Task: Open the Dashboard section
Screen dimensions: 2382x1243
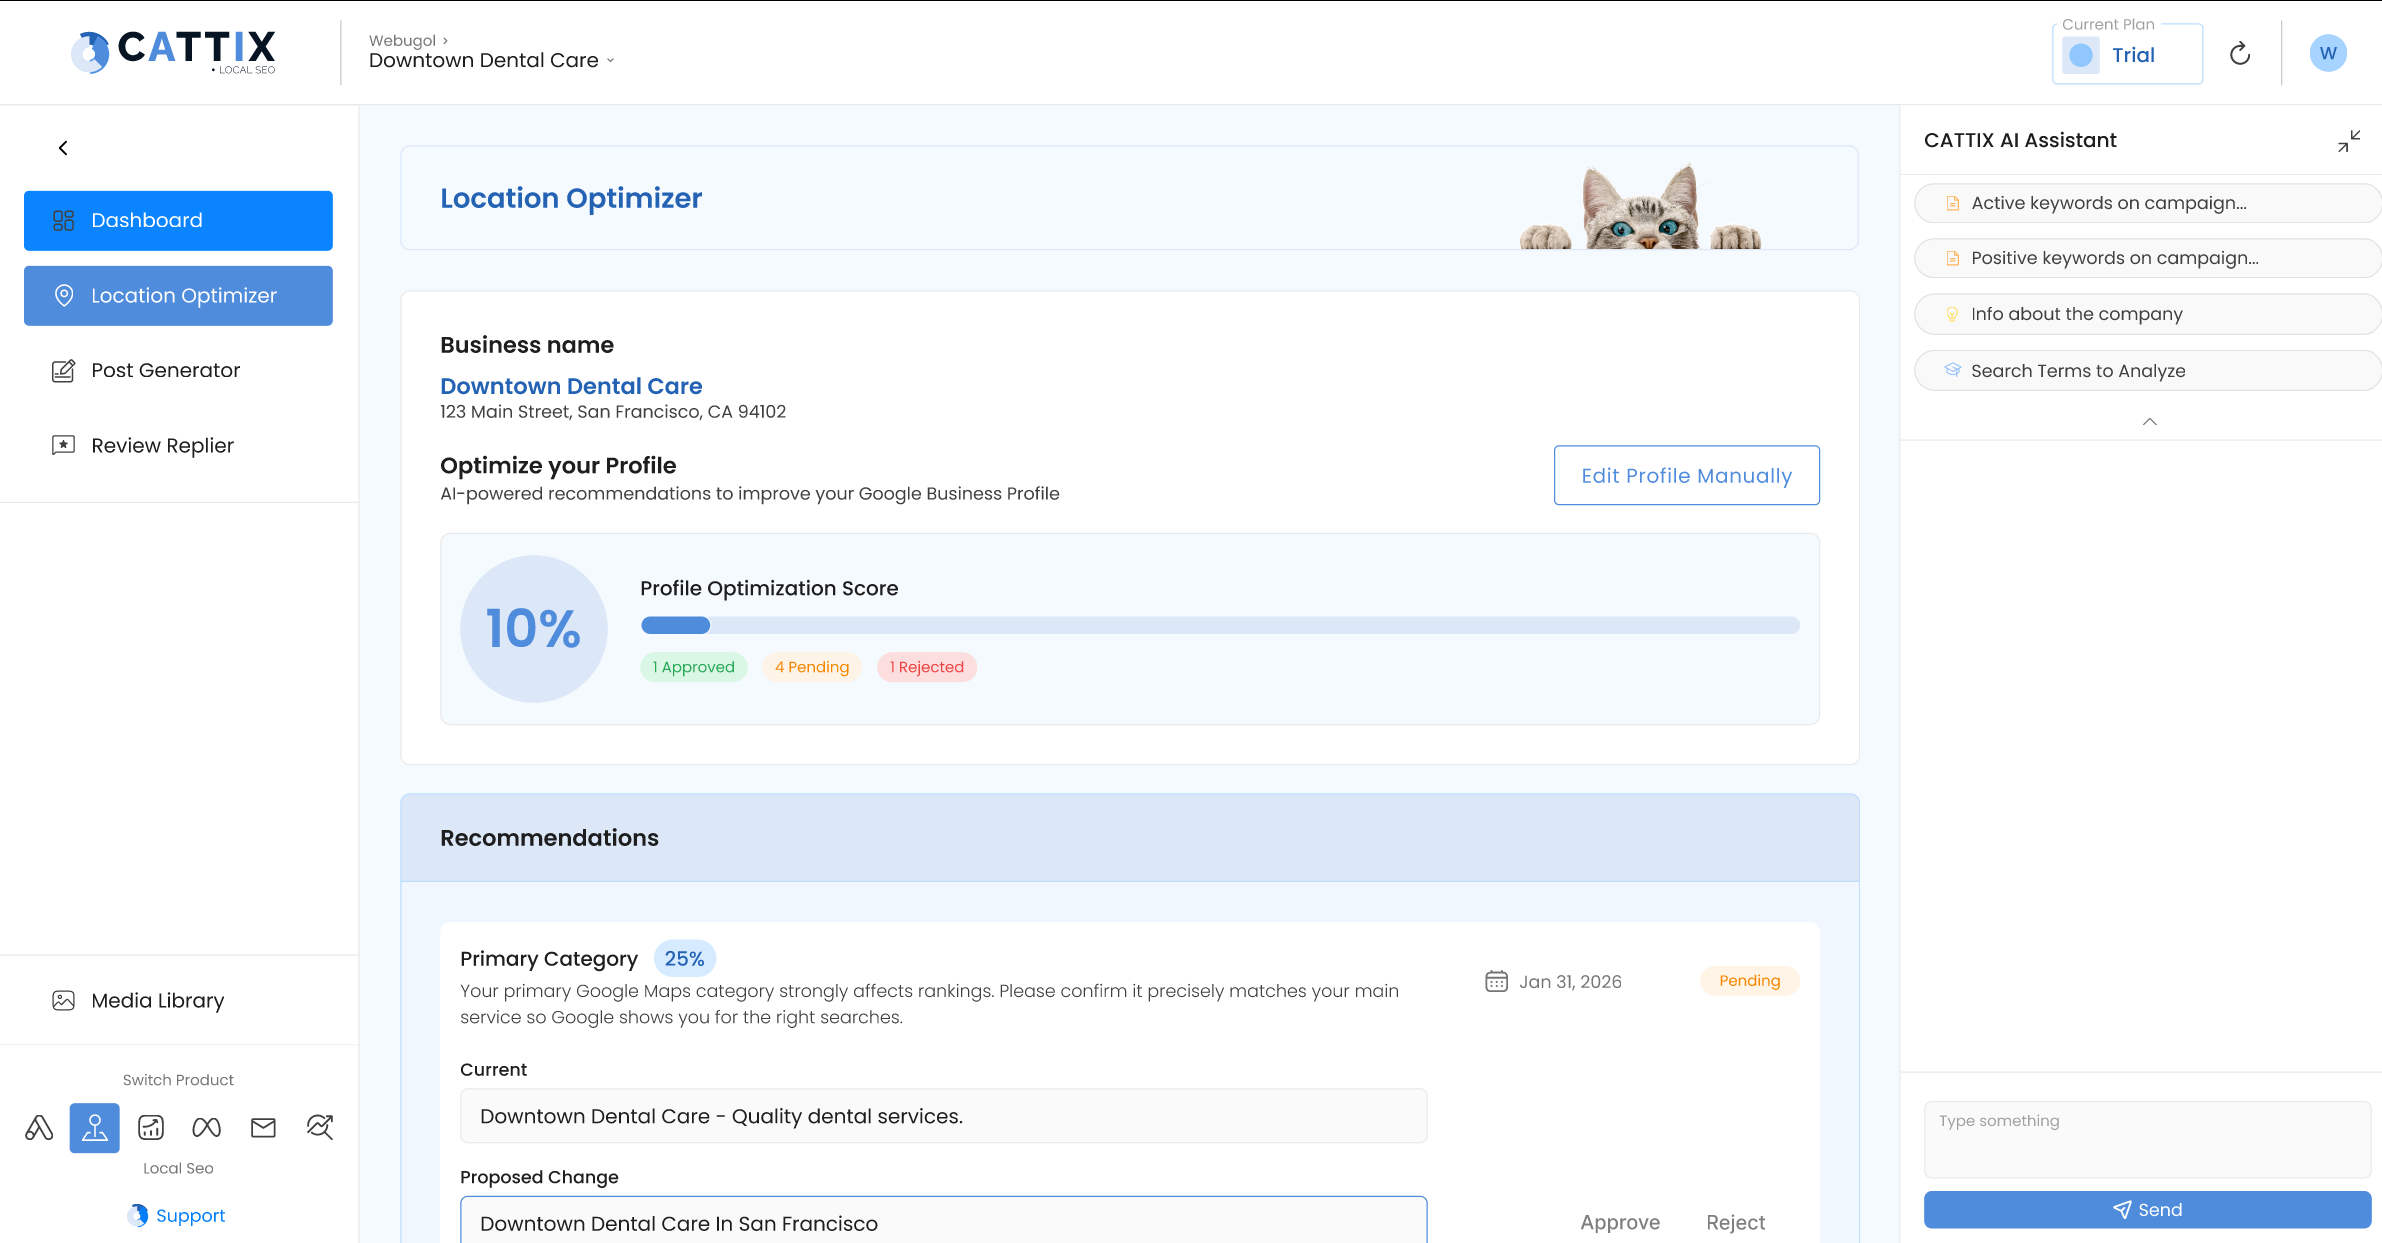Action: (178, 220)
